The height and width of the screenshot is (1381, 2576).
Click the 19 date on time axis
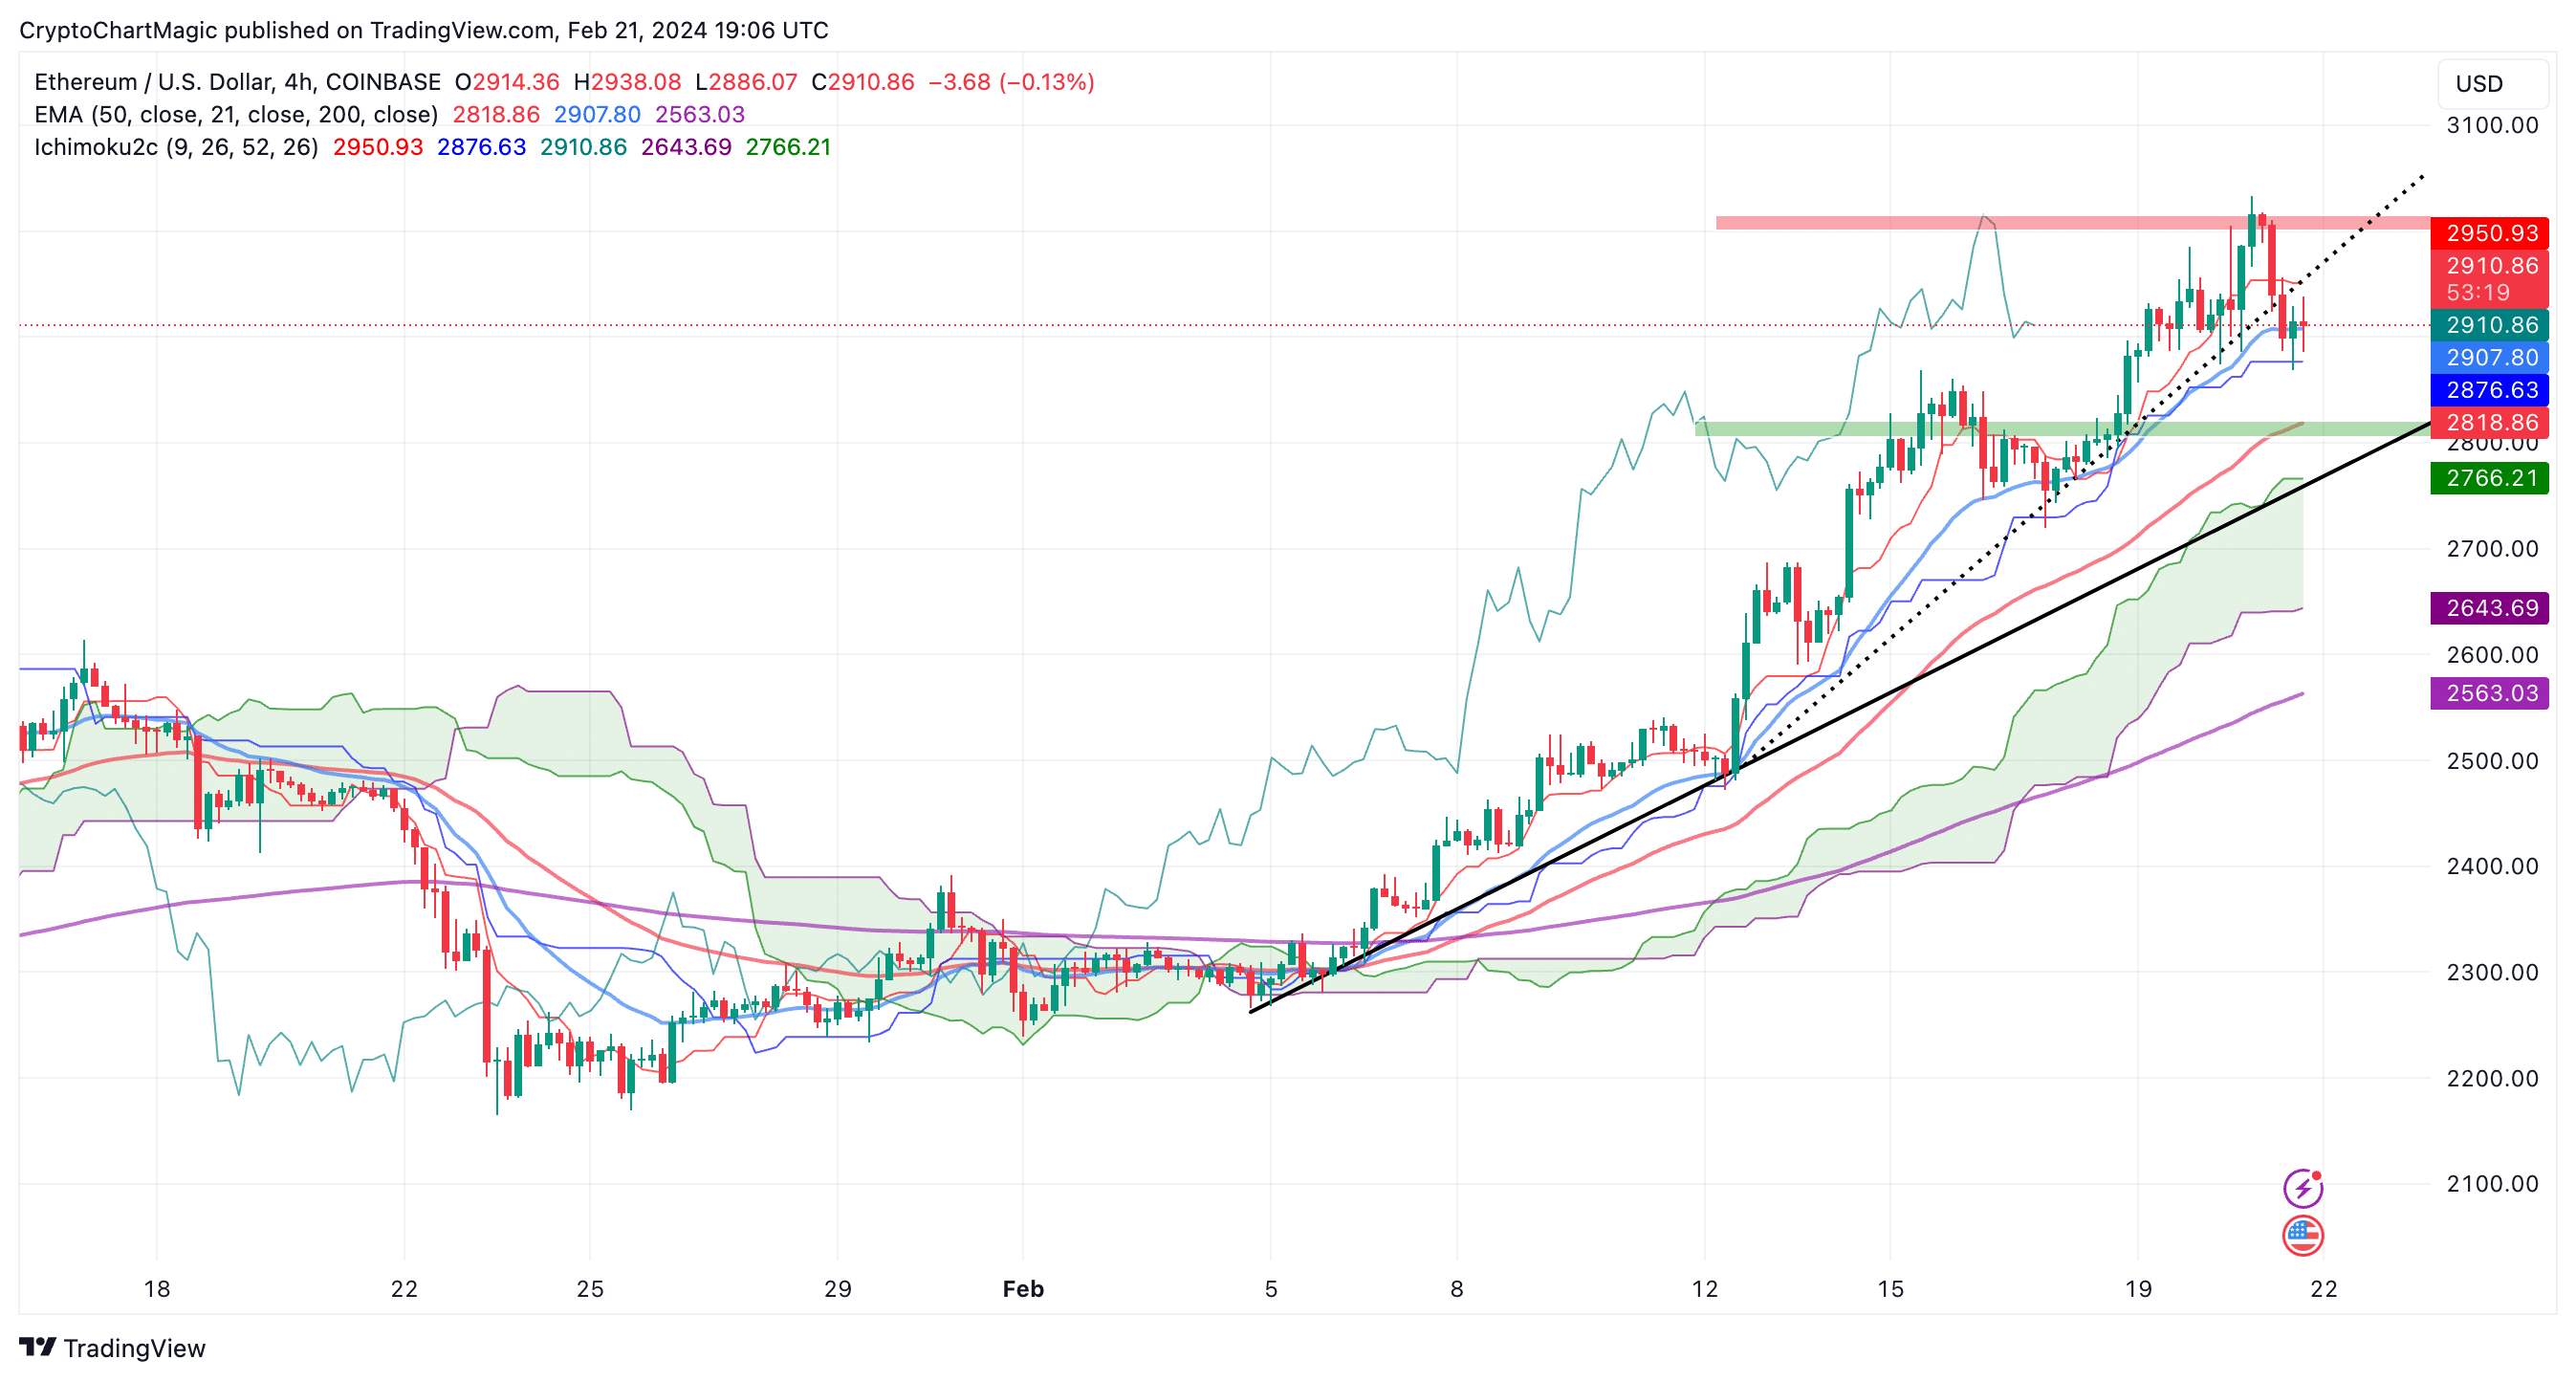coord(2138,1289)
